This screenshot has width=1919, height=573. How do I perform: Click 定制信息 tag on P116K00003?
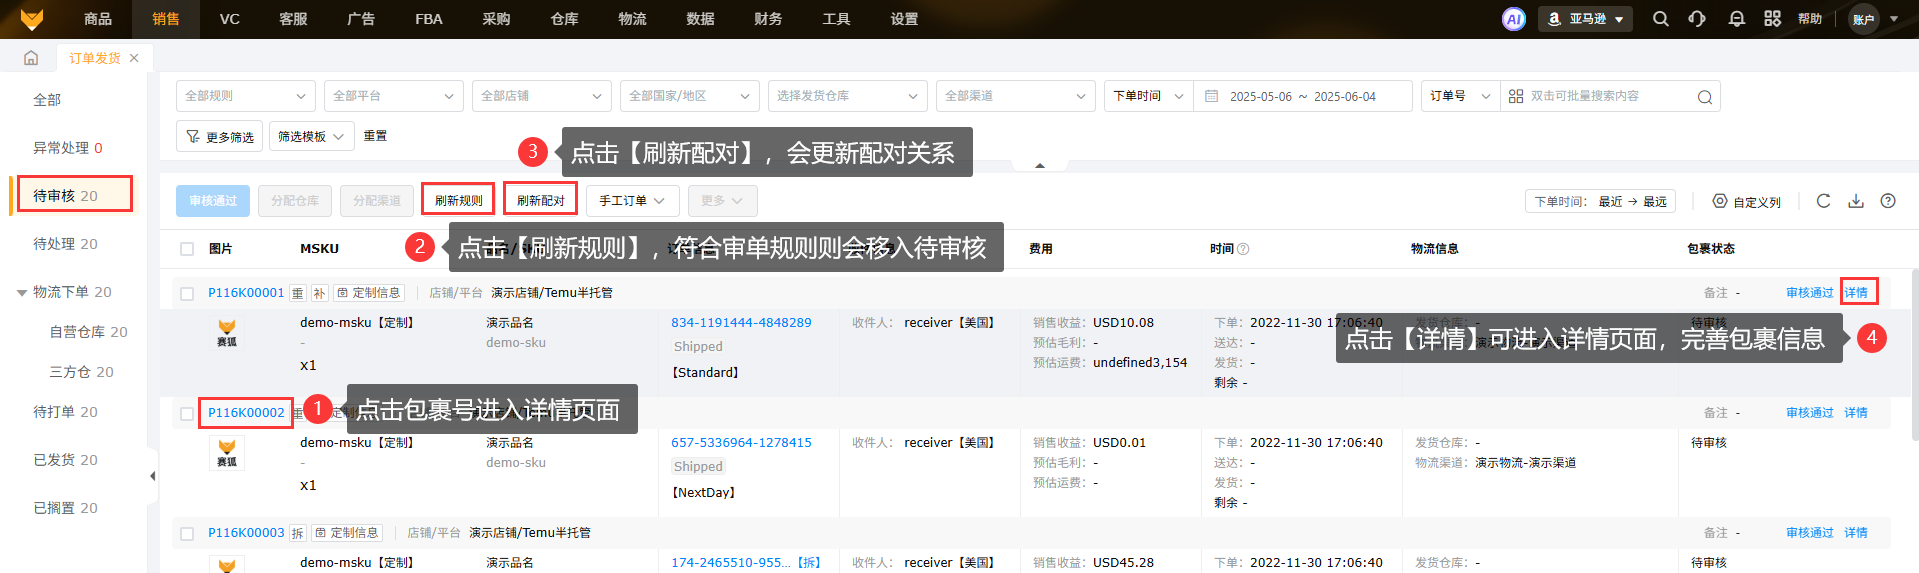[347, 533]
